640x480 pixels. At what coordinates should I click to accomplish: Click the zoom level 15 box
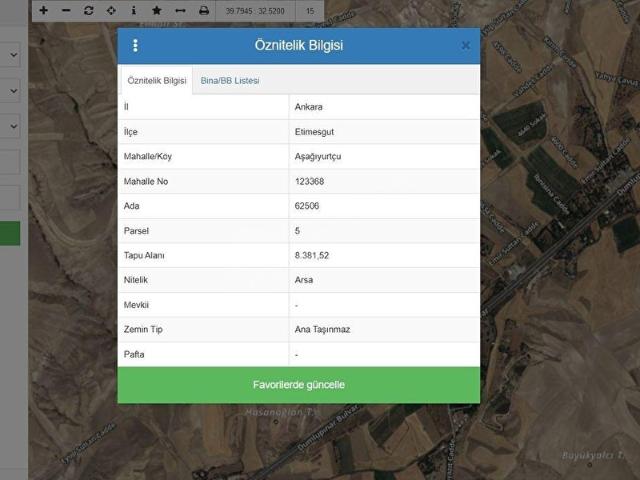(310, 11)
